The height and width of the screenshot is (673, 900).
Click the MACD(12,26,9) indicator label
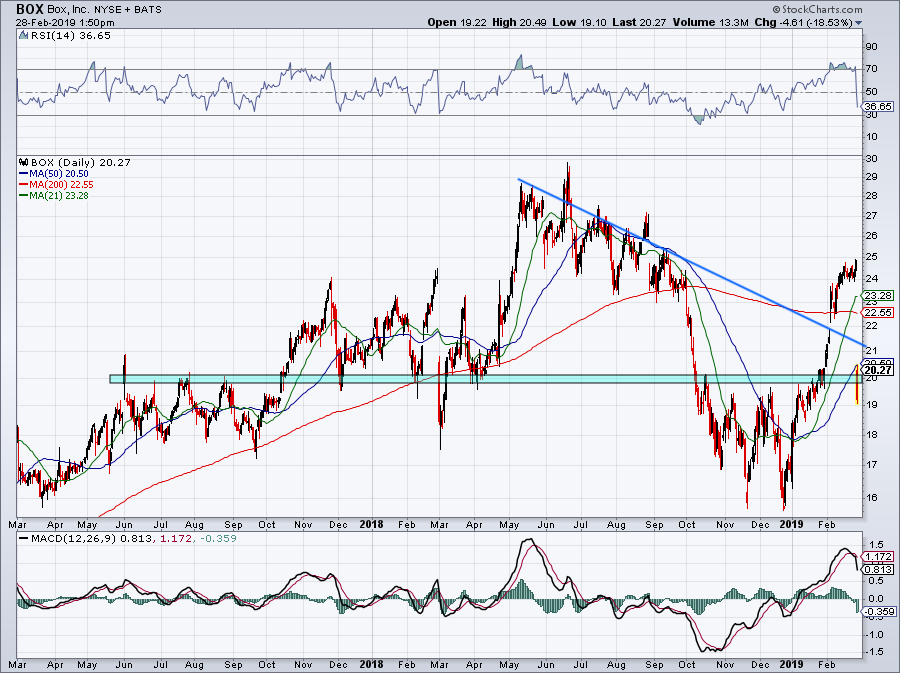(71, 539)
